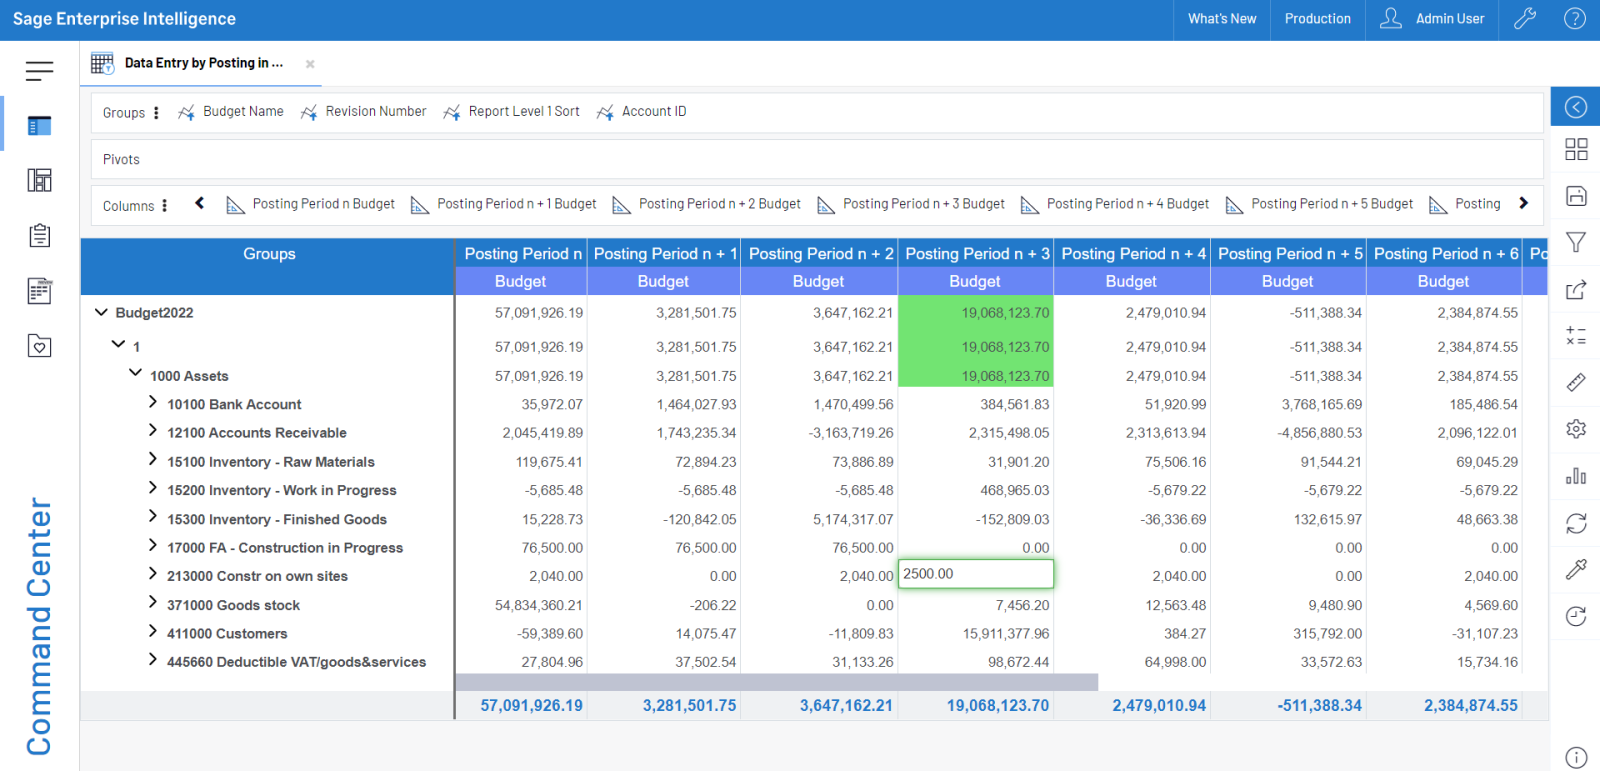Expand the 411000 Customers row
Image resolution: width=1600 pixels, height=771 pixels.
tap(153, 631)
